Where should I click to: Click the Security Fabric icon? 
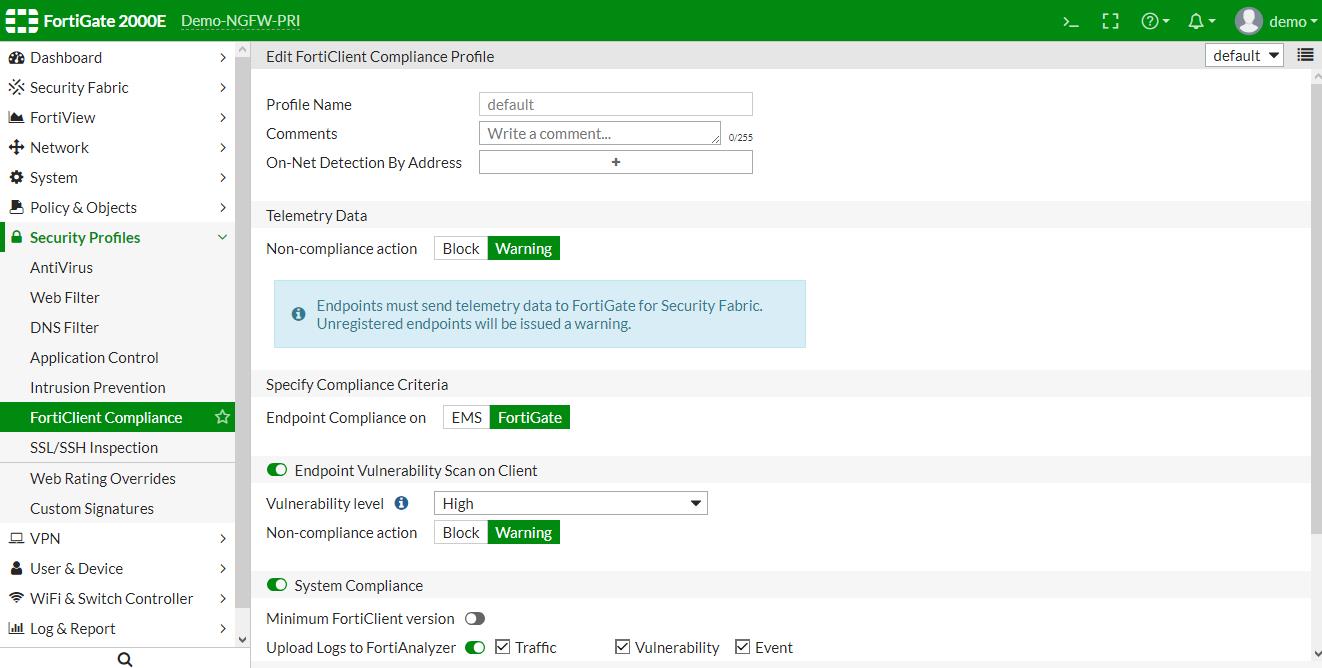tap(16, 88)
